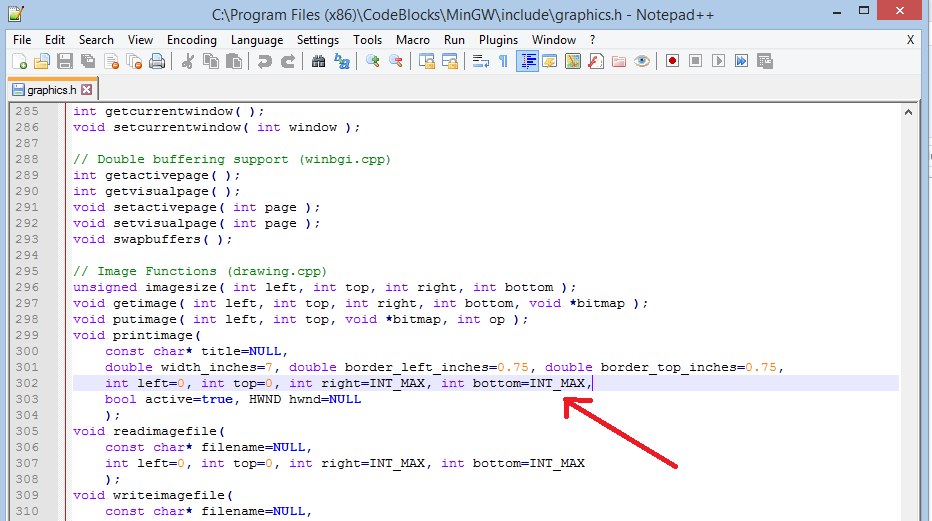This screenshot has width=932, height=521.
Task: Play back the recorded macro
Action: 719,61
